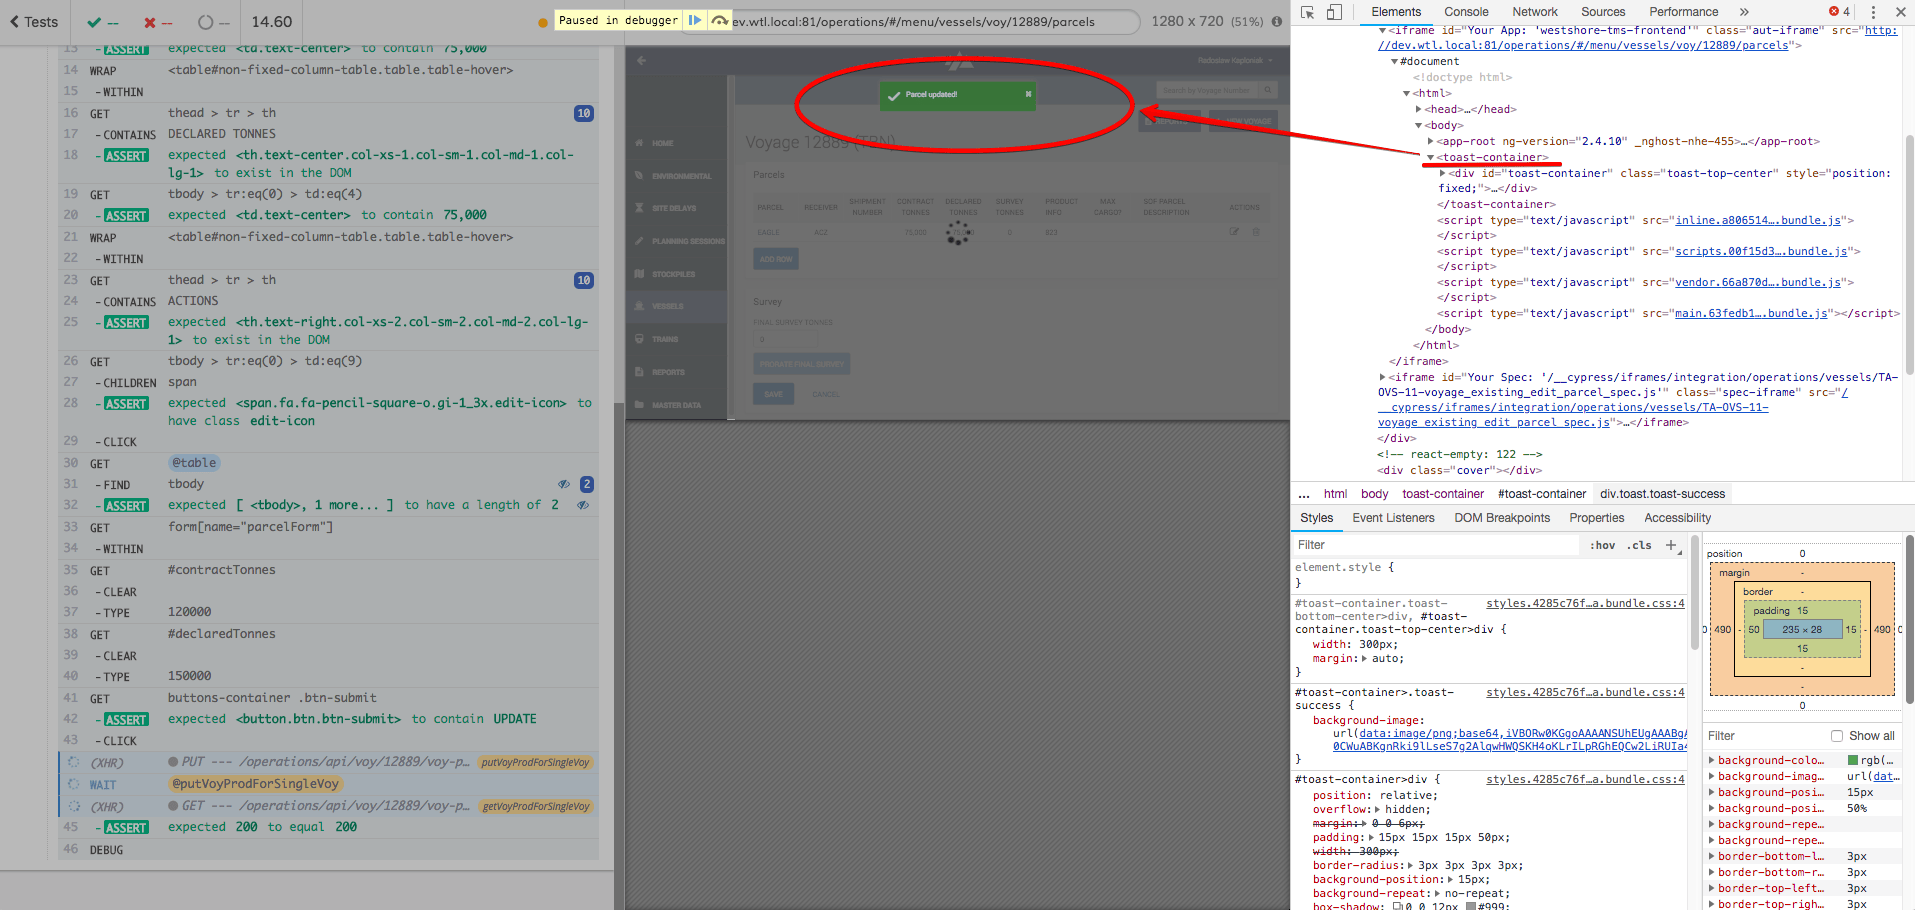
Task: Enable the Show all computed styles checkbox
Action: point(1837,736)
